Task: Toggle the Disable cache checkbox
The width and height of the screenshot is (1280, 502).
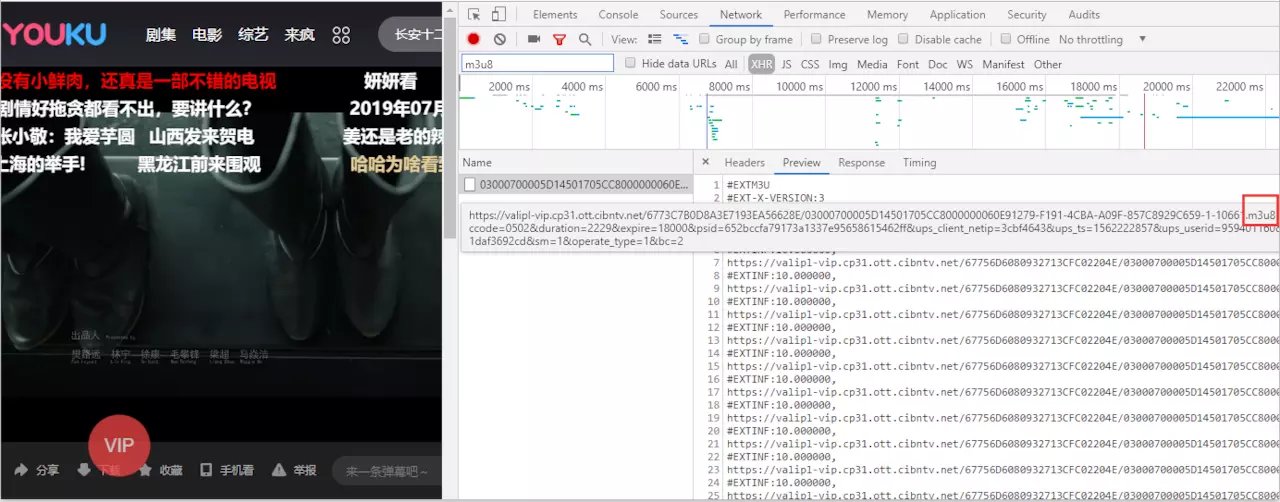Action: click(903, 40)
